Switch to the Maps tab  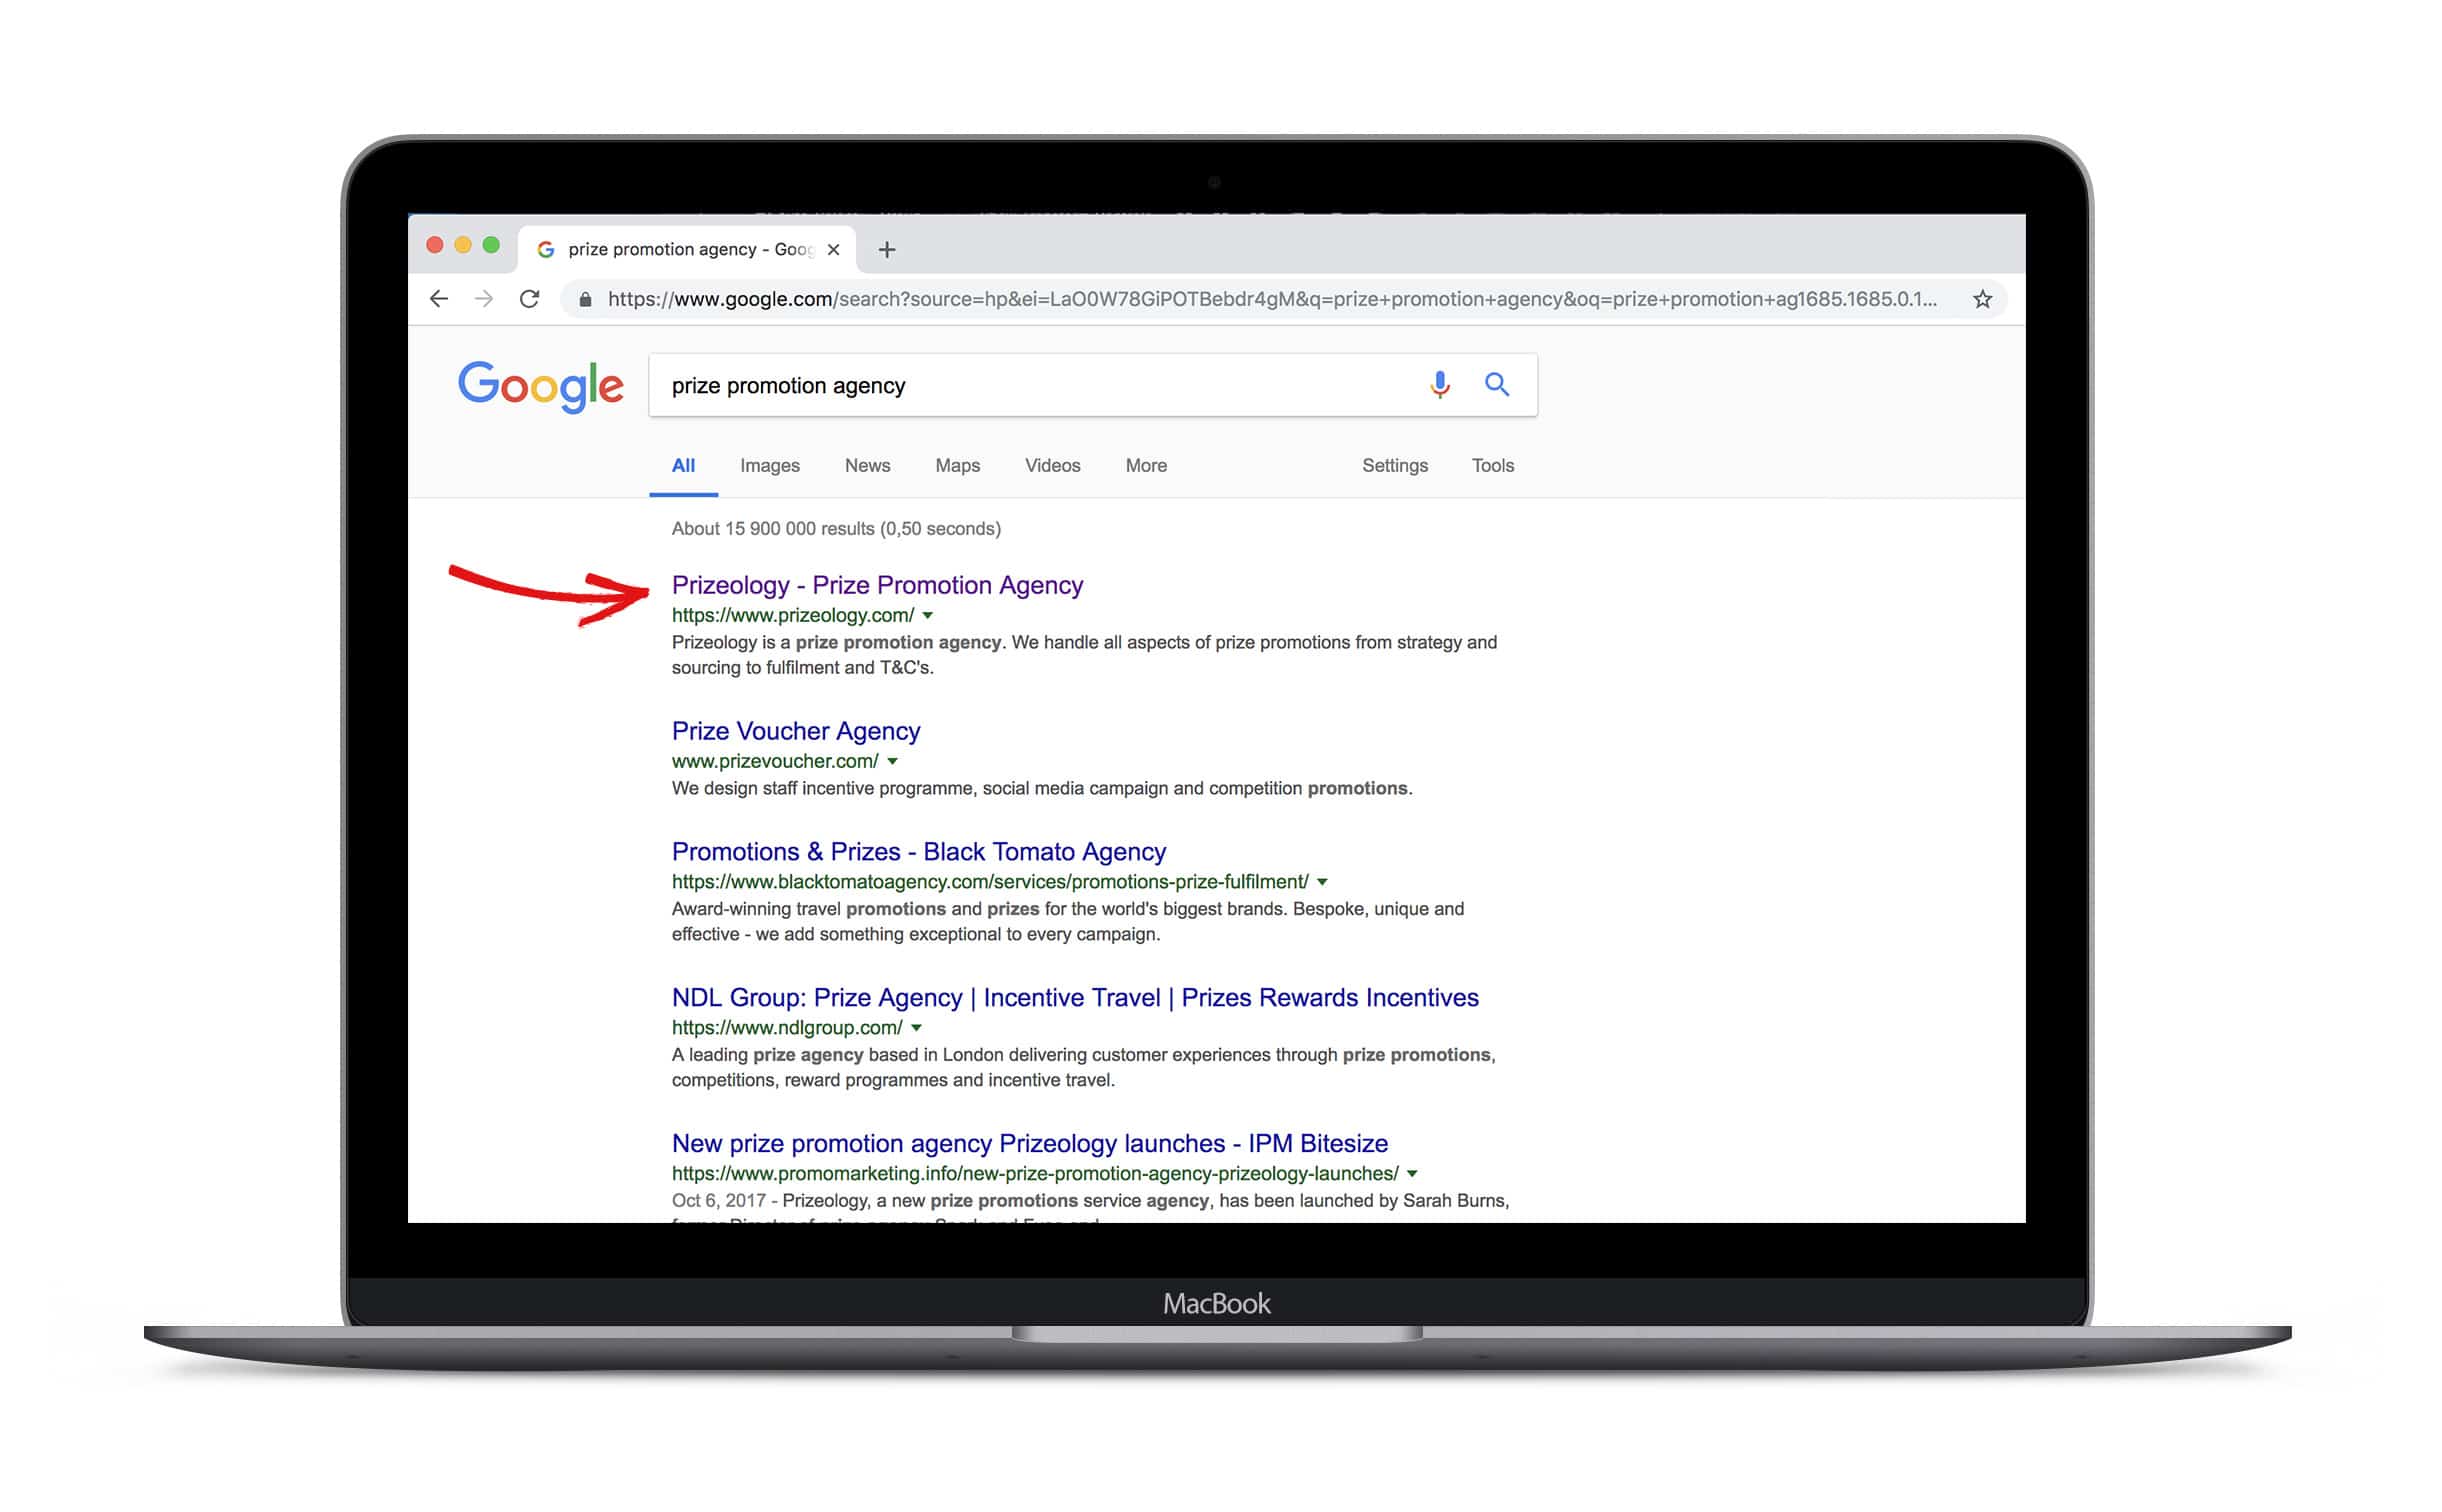pyautogui.click(x=957, y=465)
